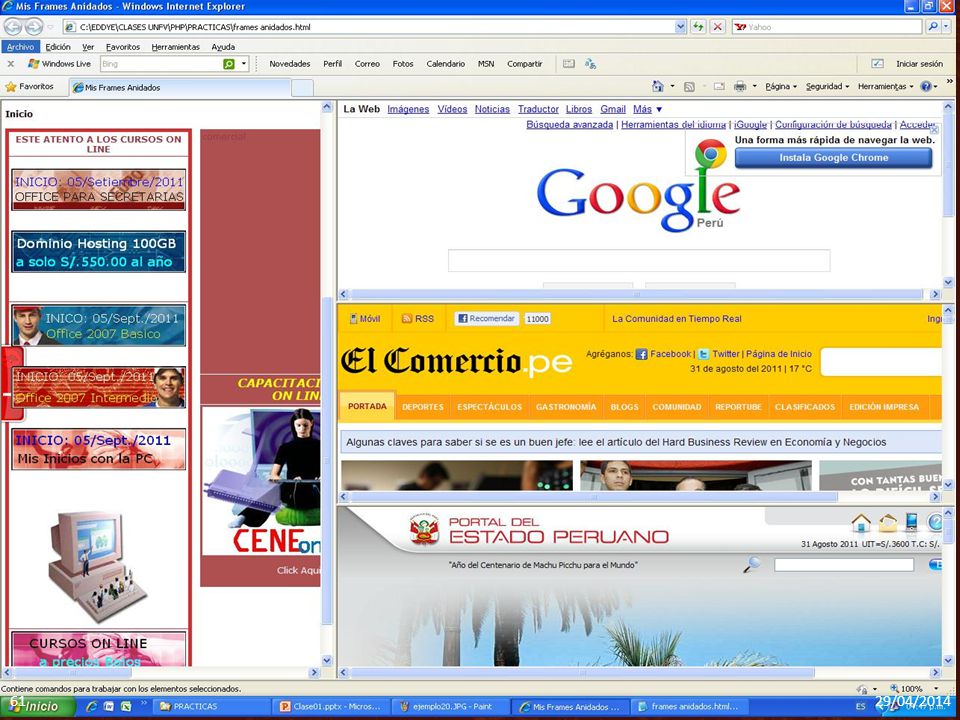Open the blue Help question mark icon
The height and width of the screenshot is (720, 960).
pos(926,86)
